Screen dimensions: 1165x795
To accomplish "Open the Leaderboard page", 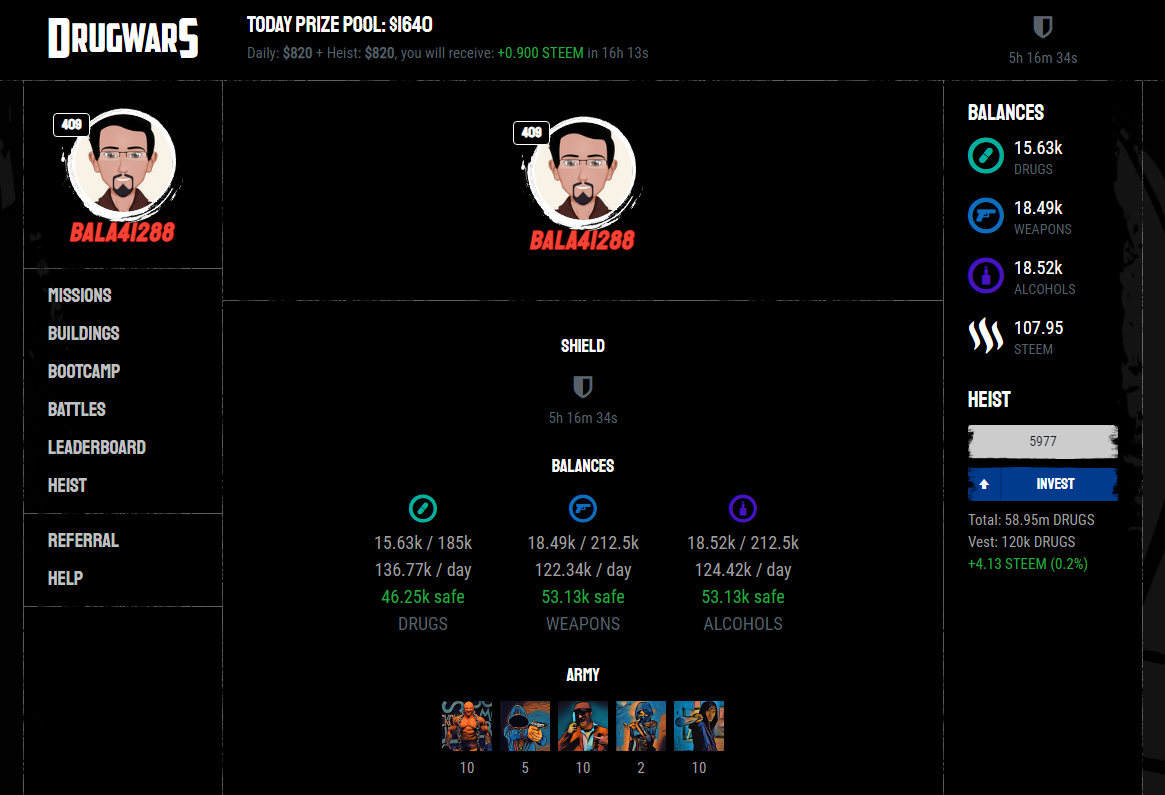I will point(97,447).
